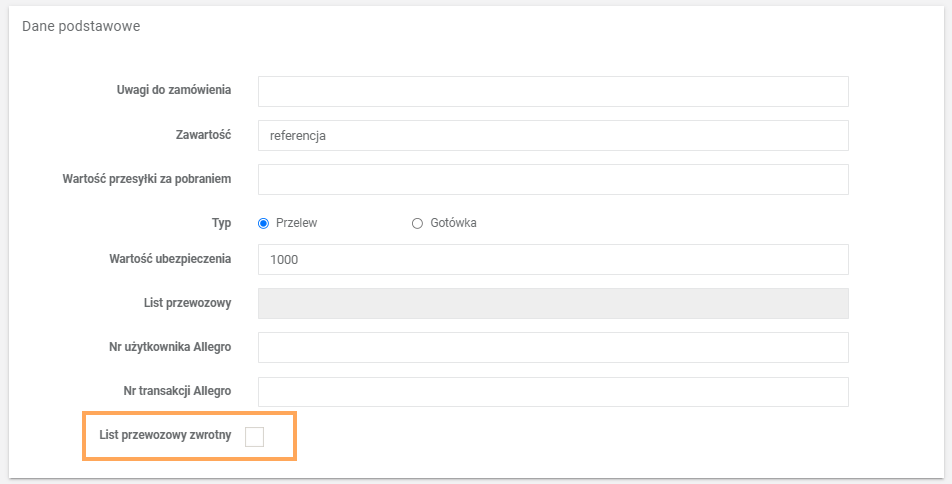The height and width of the screenshot is (484, 952).
Task: Choose the Gotówka payment type option
Action: 418,223
